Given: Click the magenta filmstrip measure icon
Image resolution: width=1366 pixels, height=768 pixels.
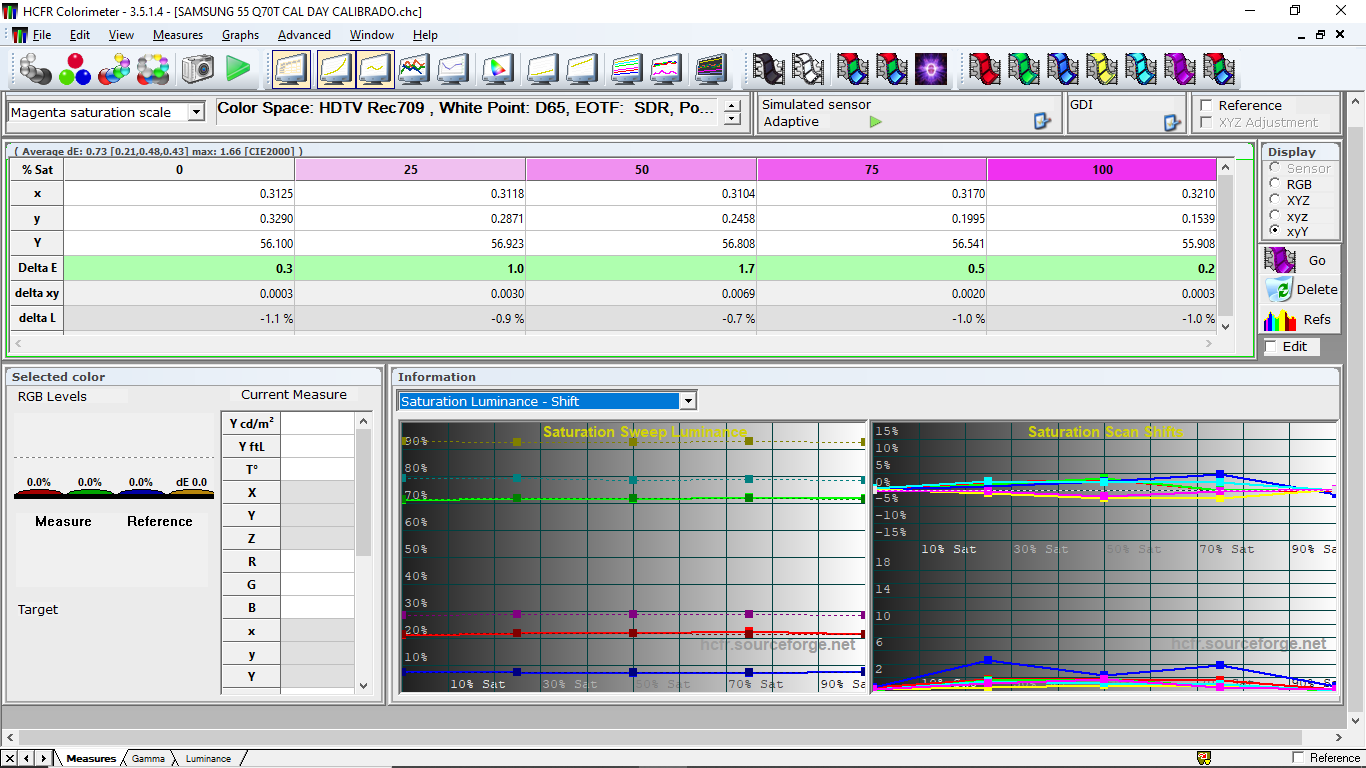Looking at the screenshot, I should (1179, 69).
